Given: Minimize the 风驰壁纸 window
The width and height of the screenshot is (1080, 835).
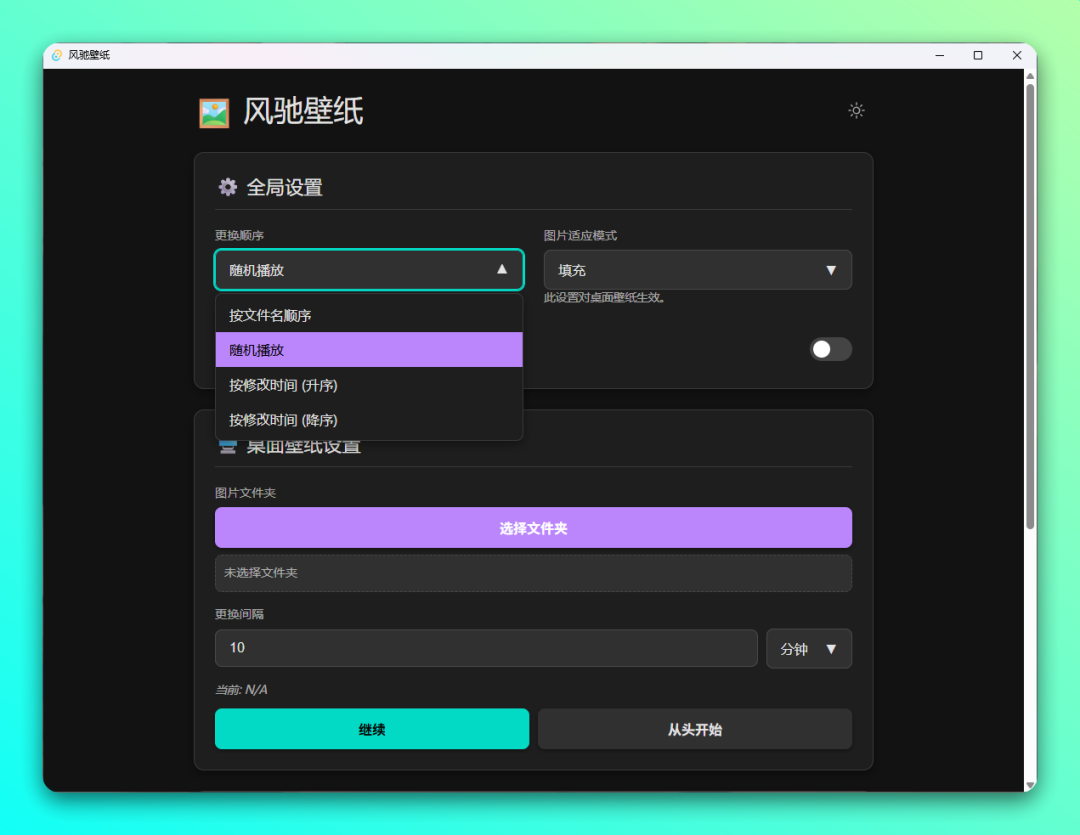Looking at the screenshot, I should pos(940,55).
